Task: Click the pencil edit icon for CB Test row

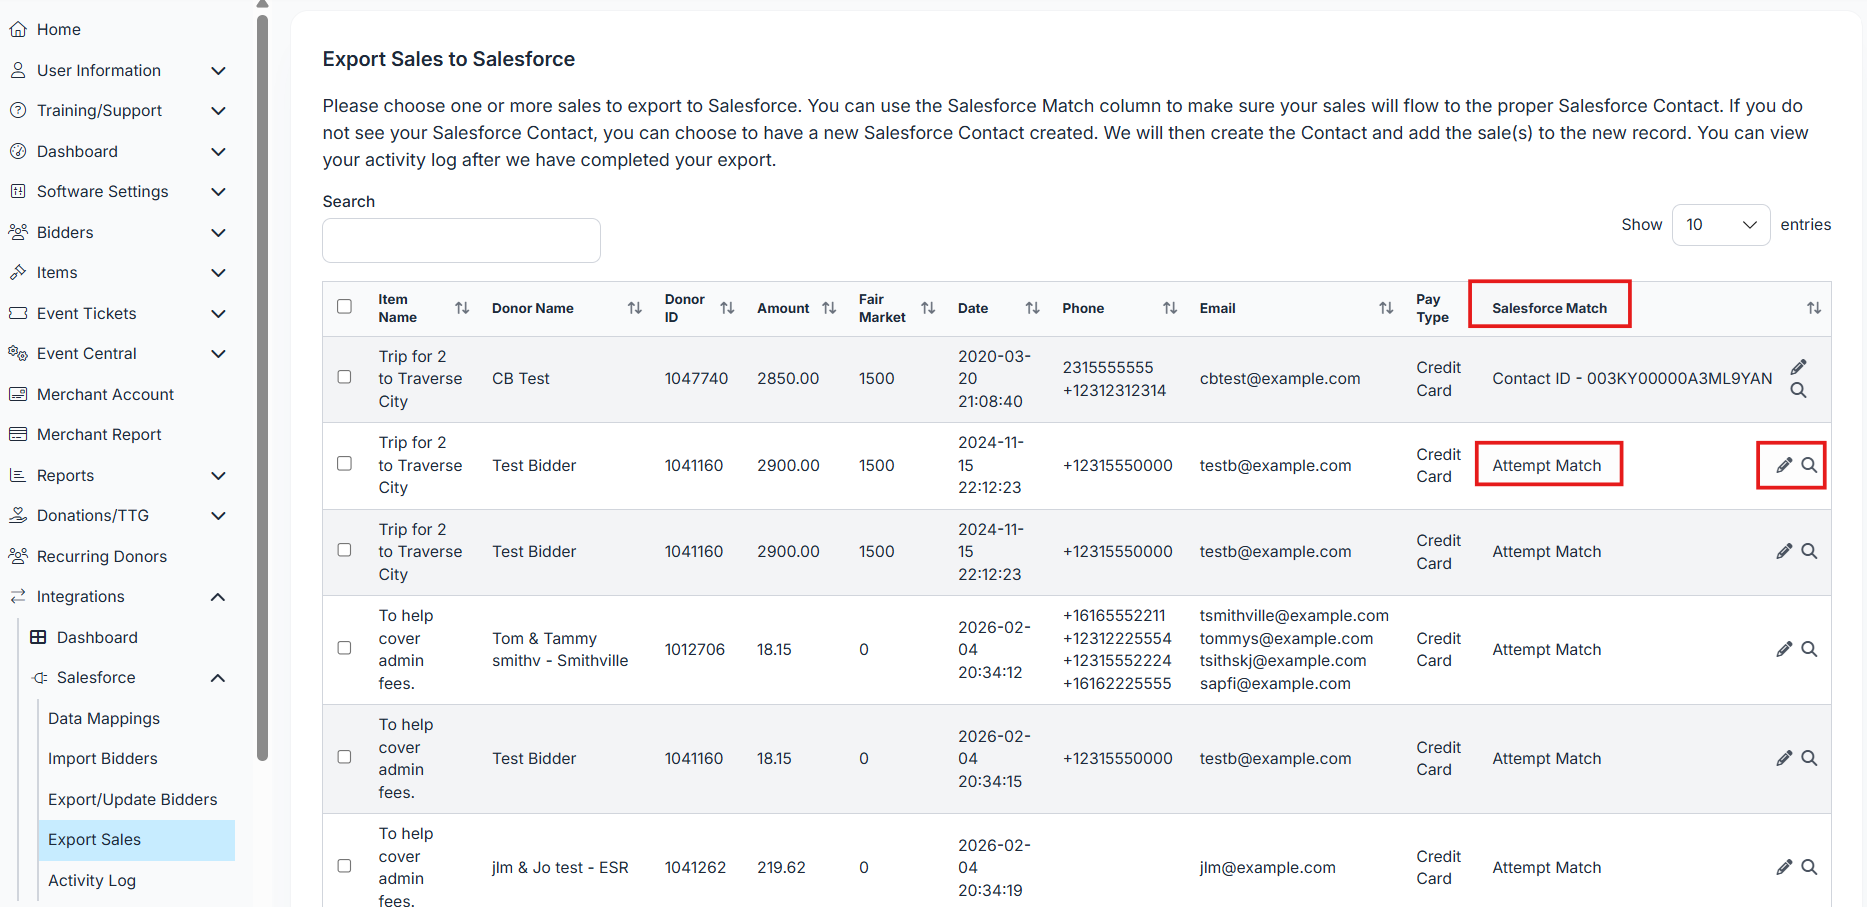Action: (x=1798, y=367)
